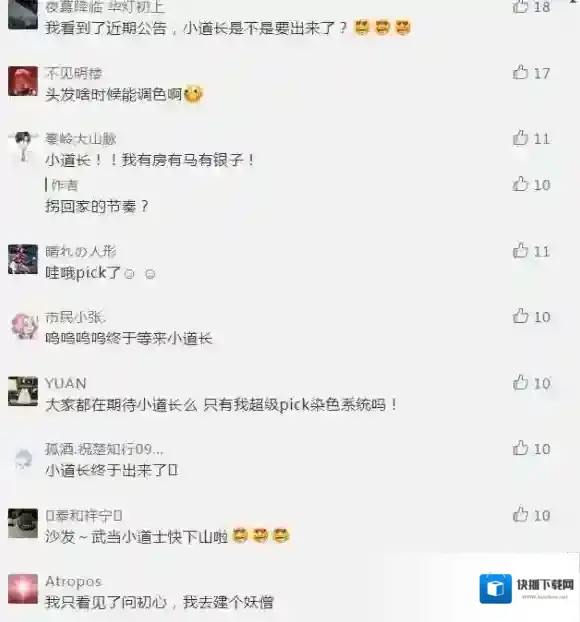
Task: Open username YUAN
Action: coord(66,384)
